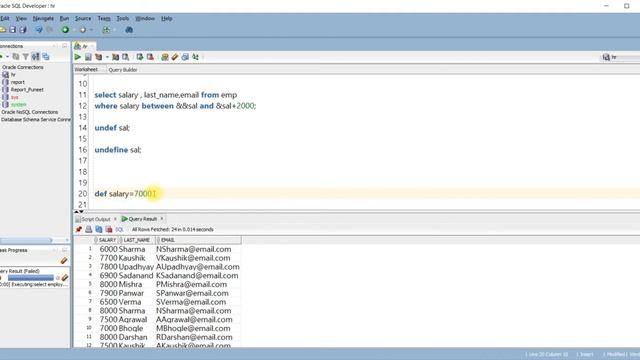Open the Help menu
640x360 pixels.
tap(167, 18)
